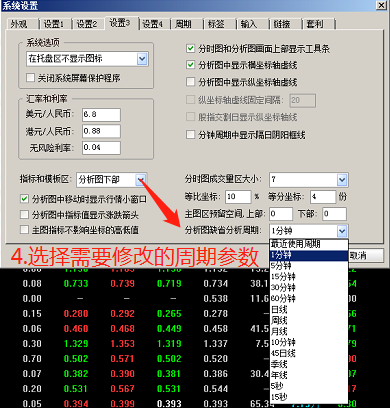Open the 套利 tab
The image size is (390, 408).
(x=315, y=24)
